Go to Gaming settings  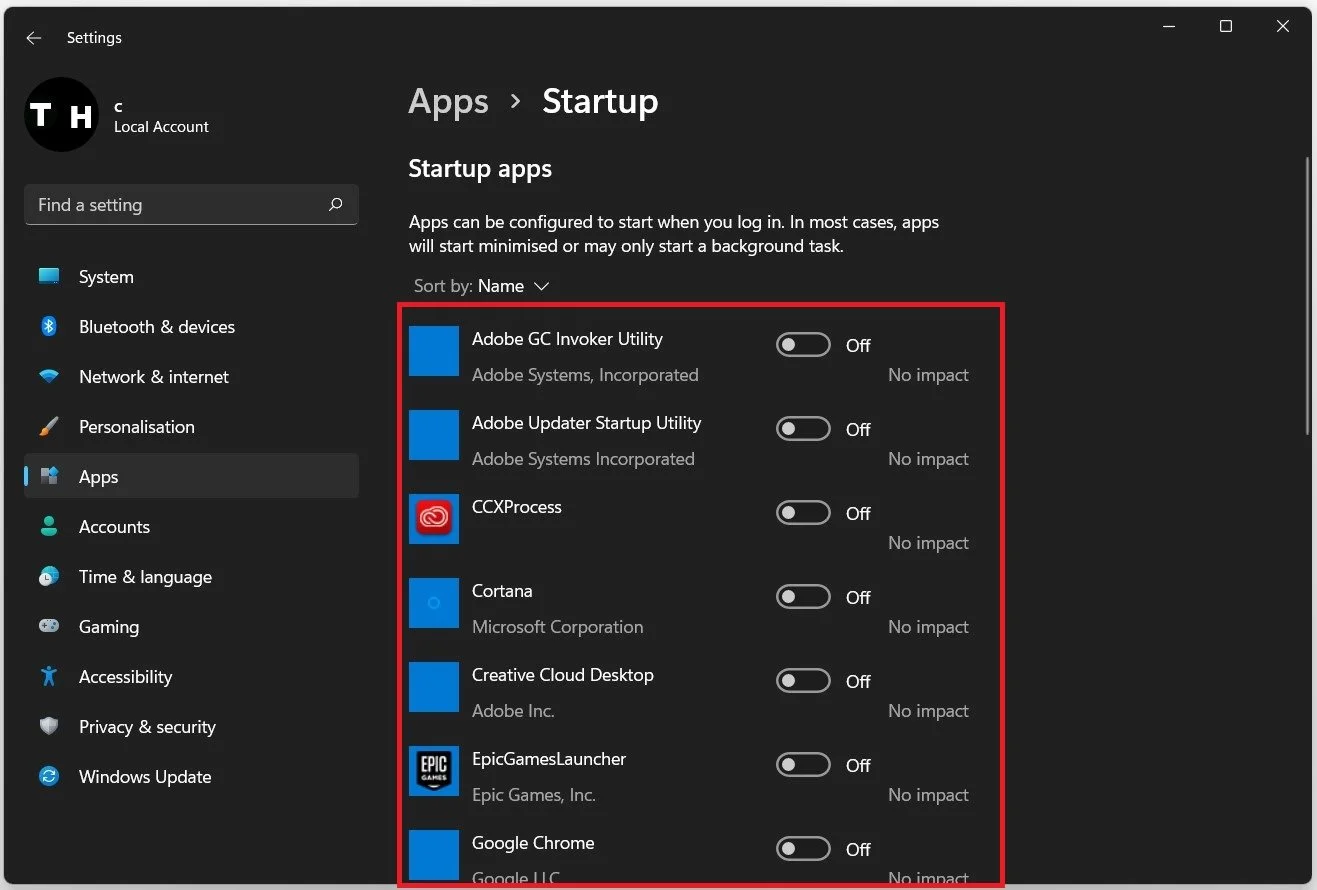point(191,627)
